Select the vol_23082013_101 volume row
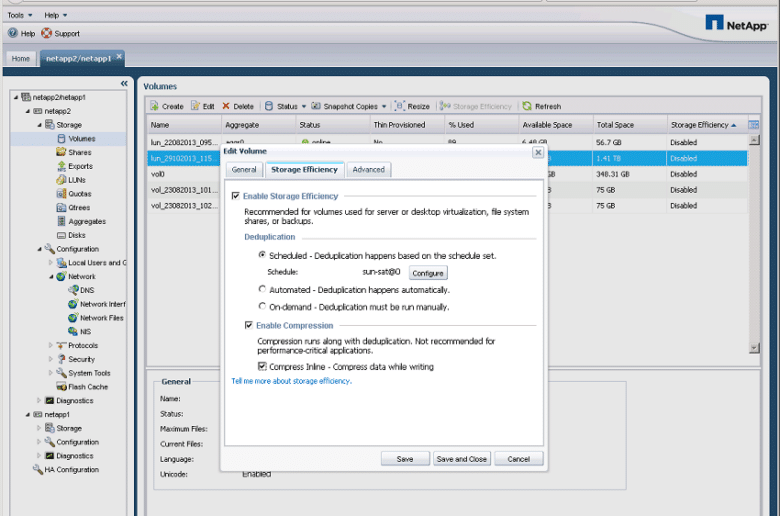 [x=447, y=190]
